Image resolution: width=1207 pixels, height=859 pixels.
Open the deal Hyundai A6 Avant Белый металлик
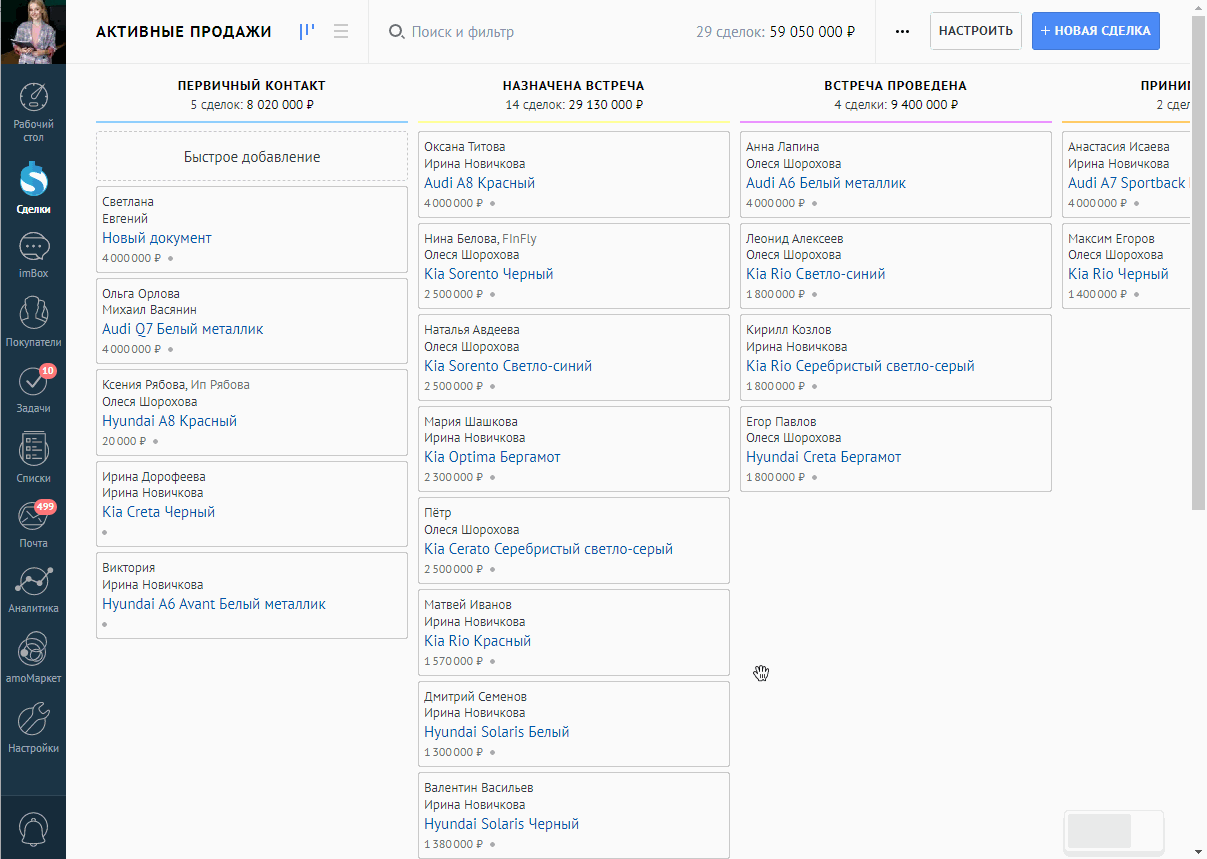[x=214, y=604]
